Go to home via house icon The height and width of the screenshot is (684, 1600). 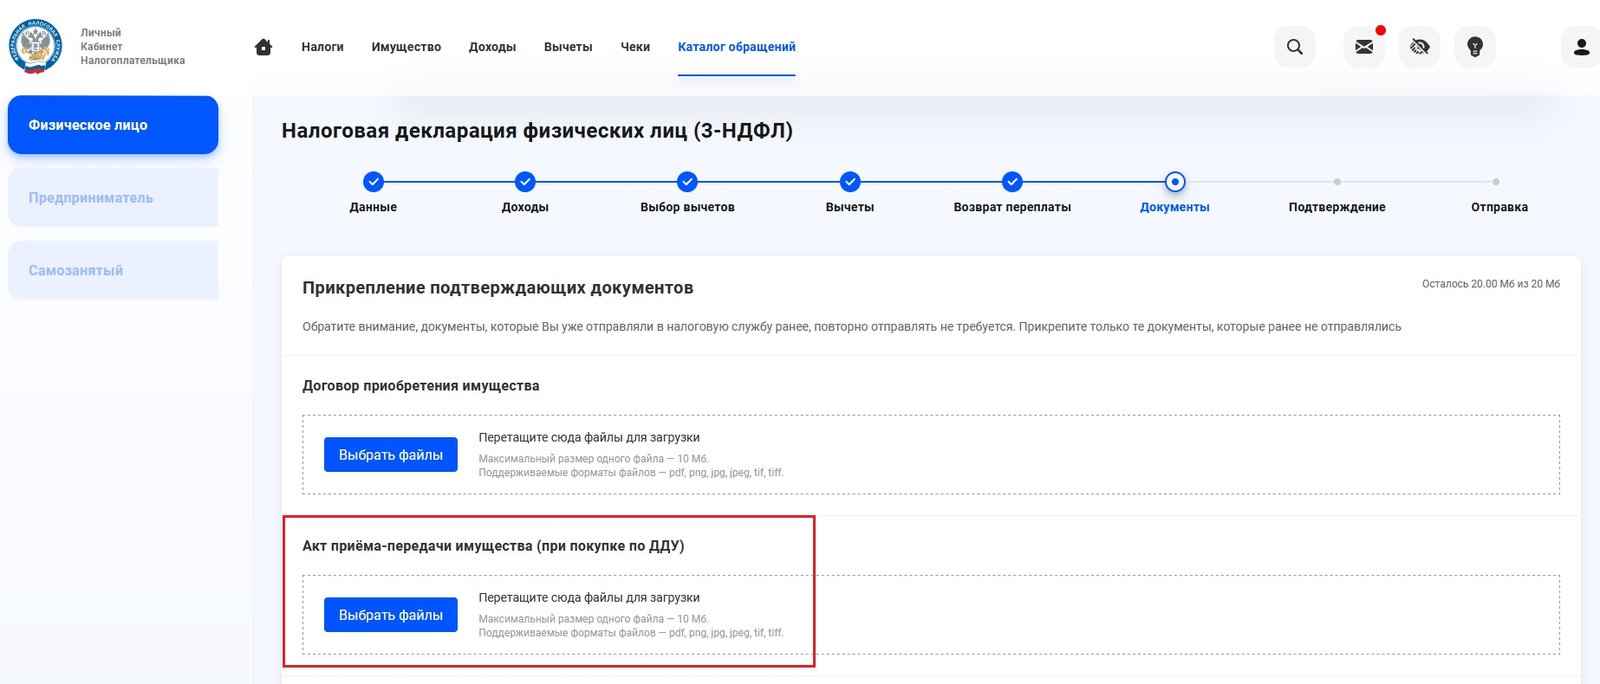[264, 47]
